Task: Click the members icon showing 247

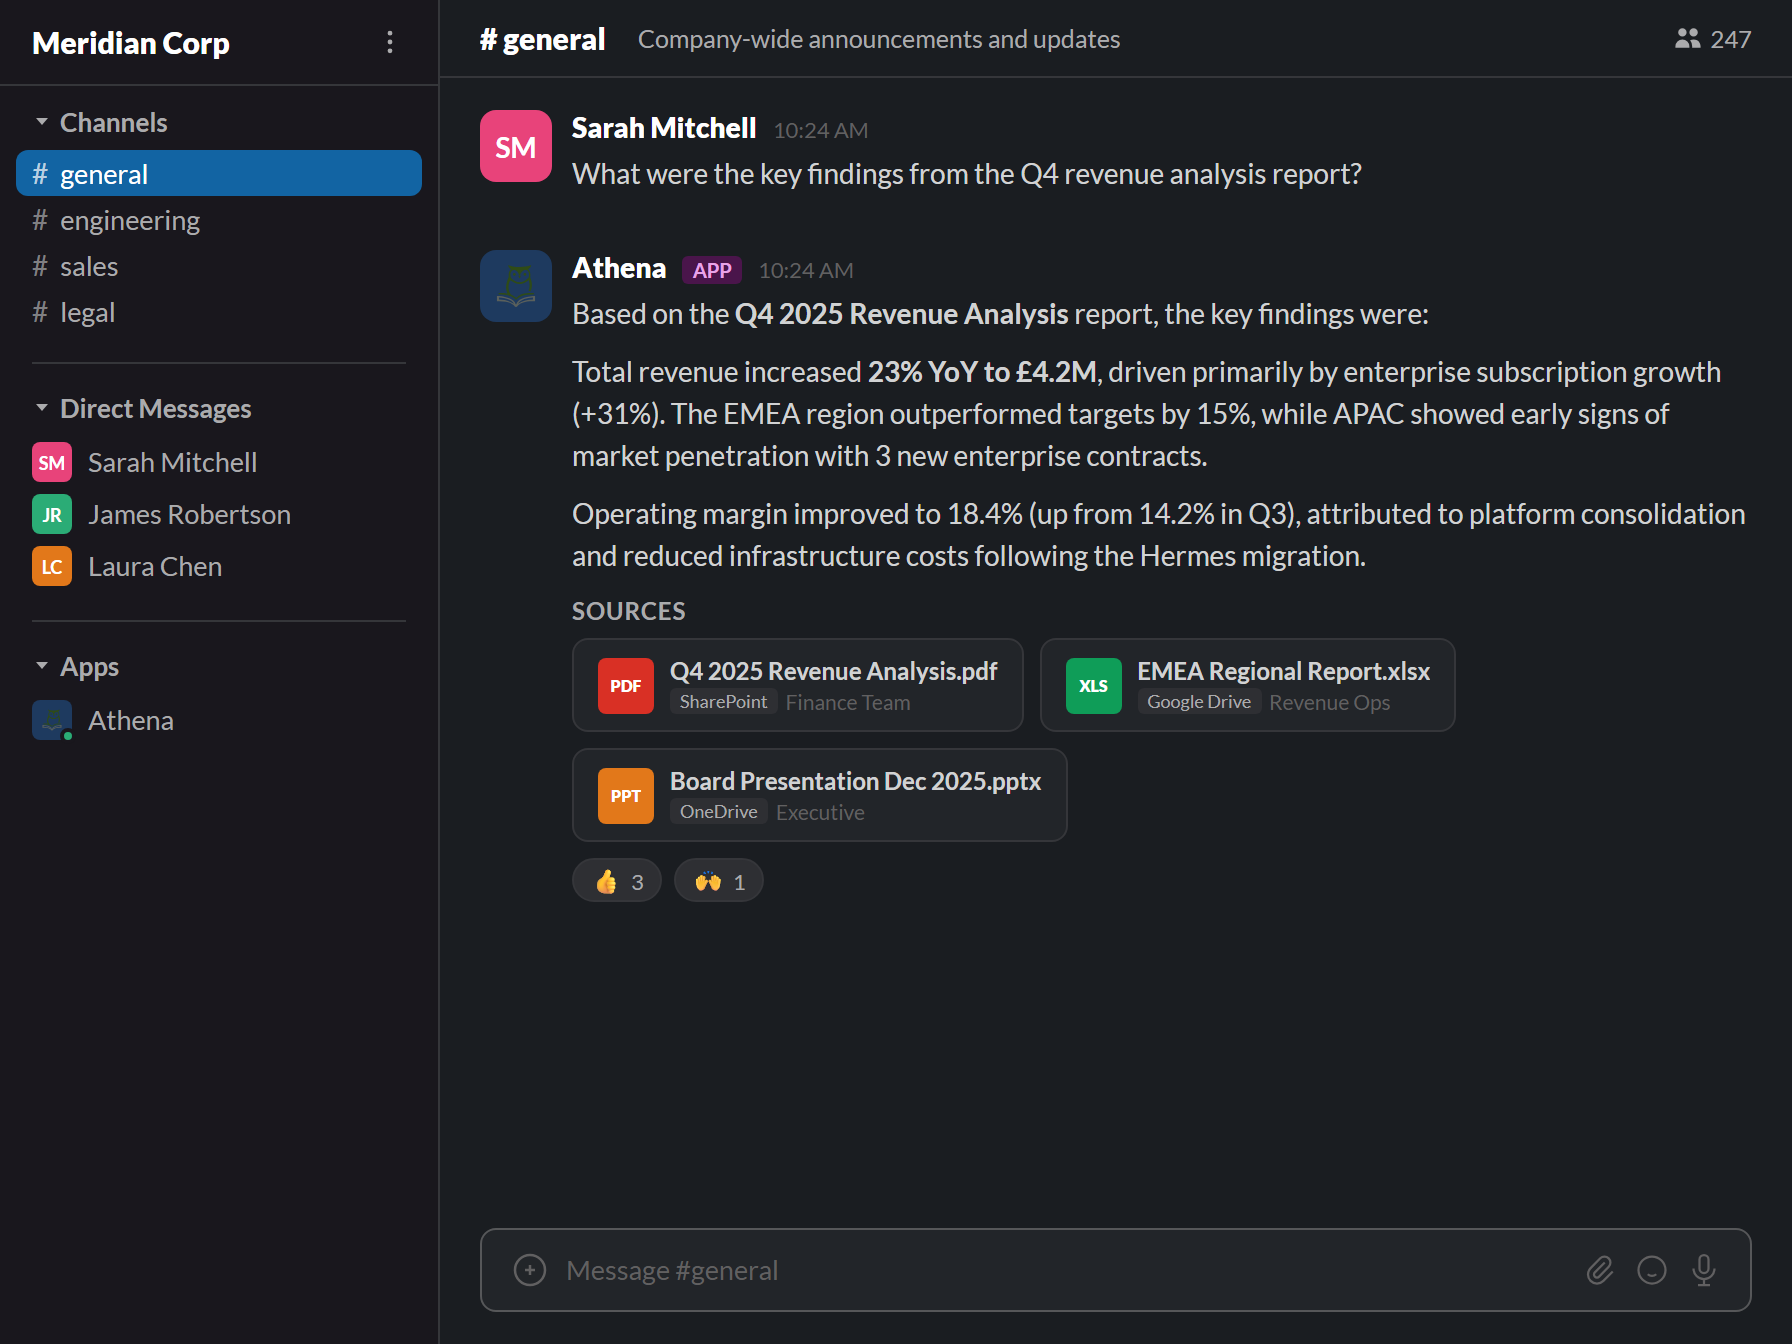Action: tap(1713, 39)
